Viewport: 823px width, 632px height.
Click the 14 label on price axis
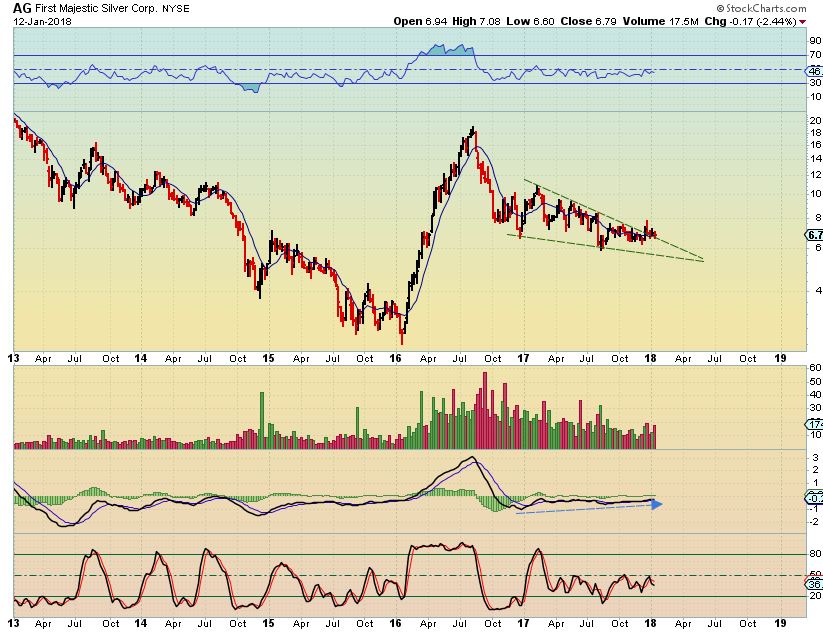coord(815,159)
